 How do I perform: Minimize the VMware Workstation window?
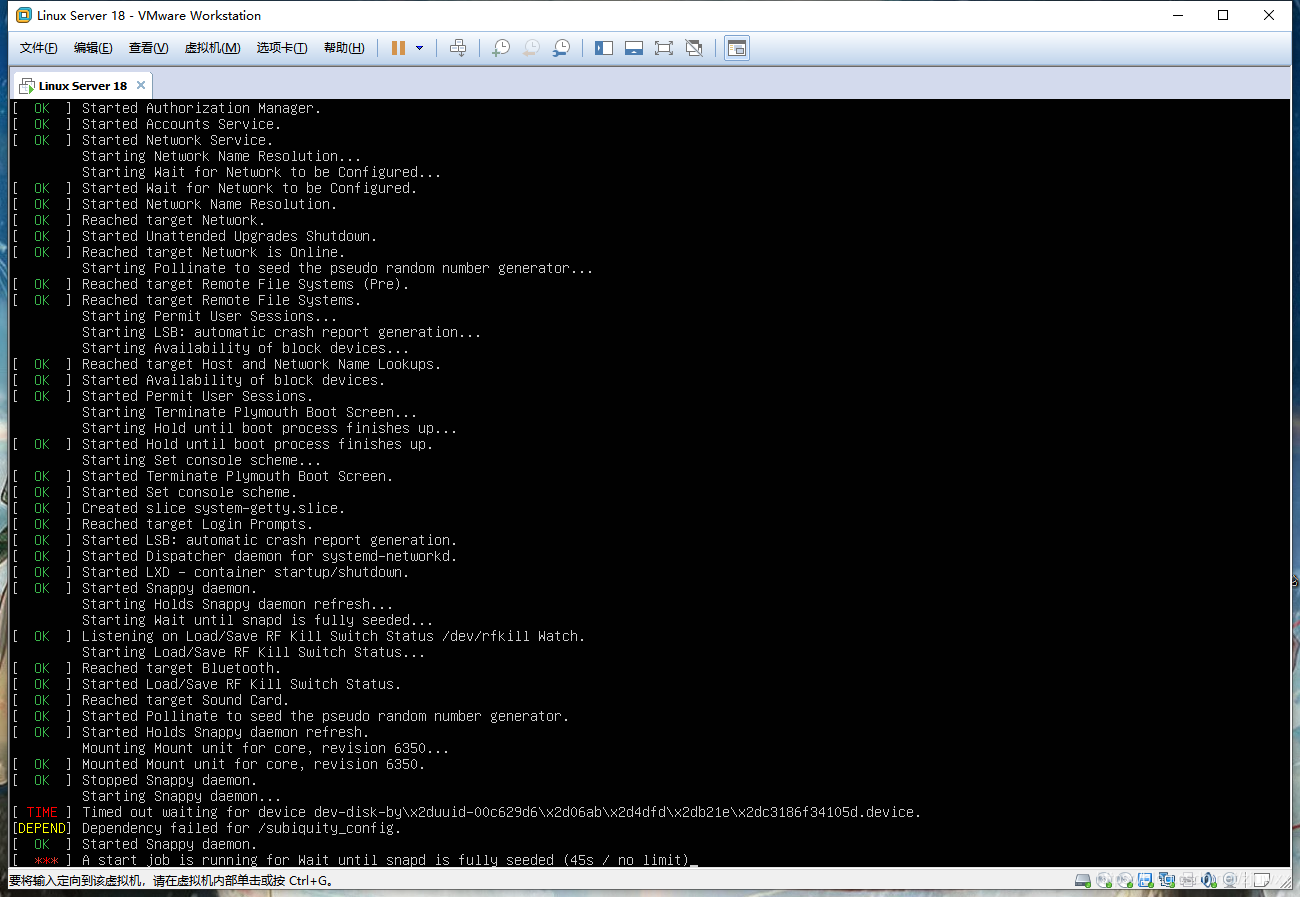[1177, 15]
